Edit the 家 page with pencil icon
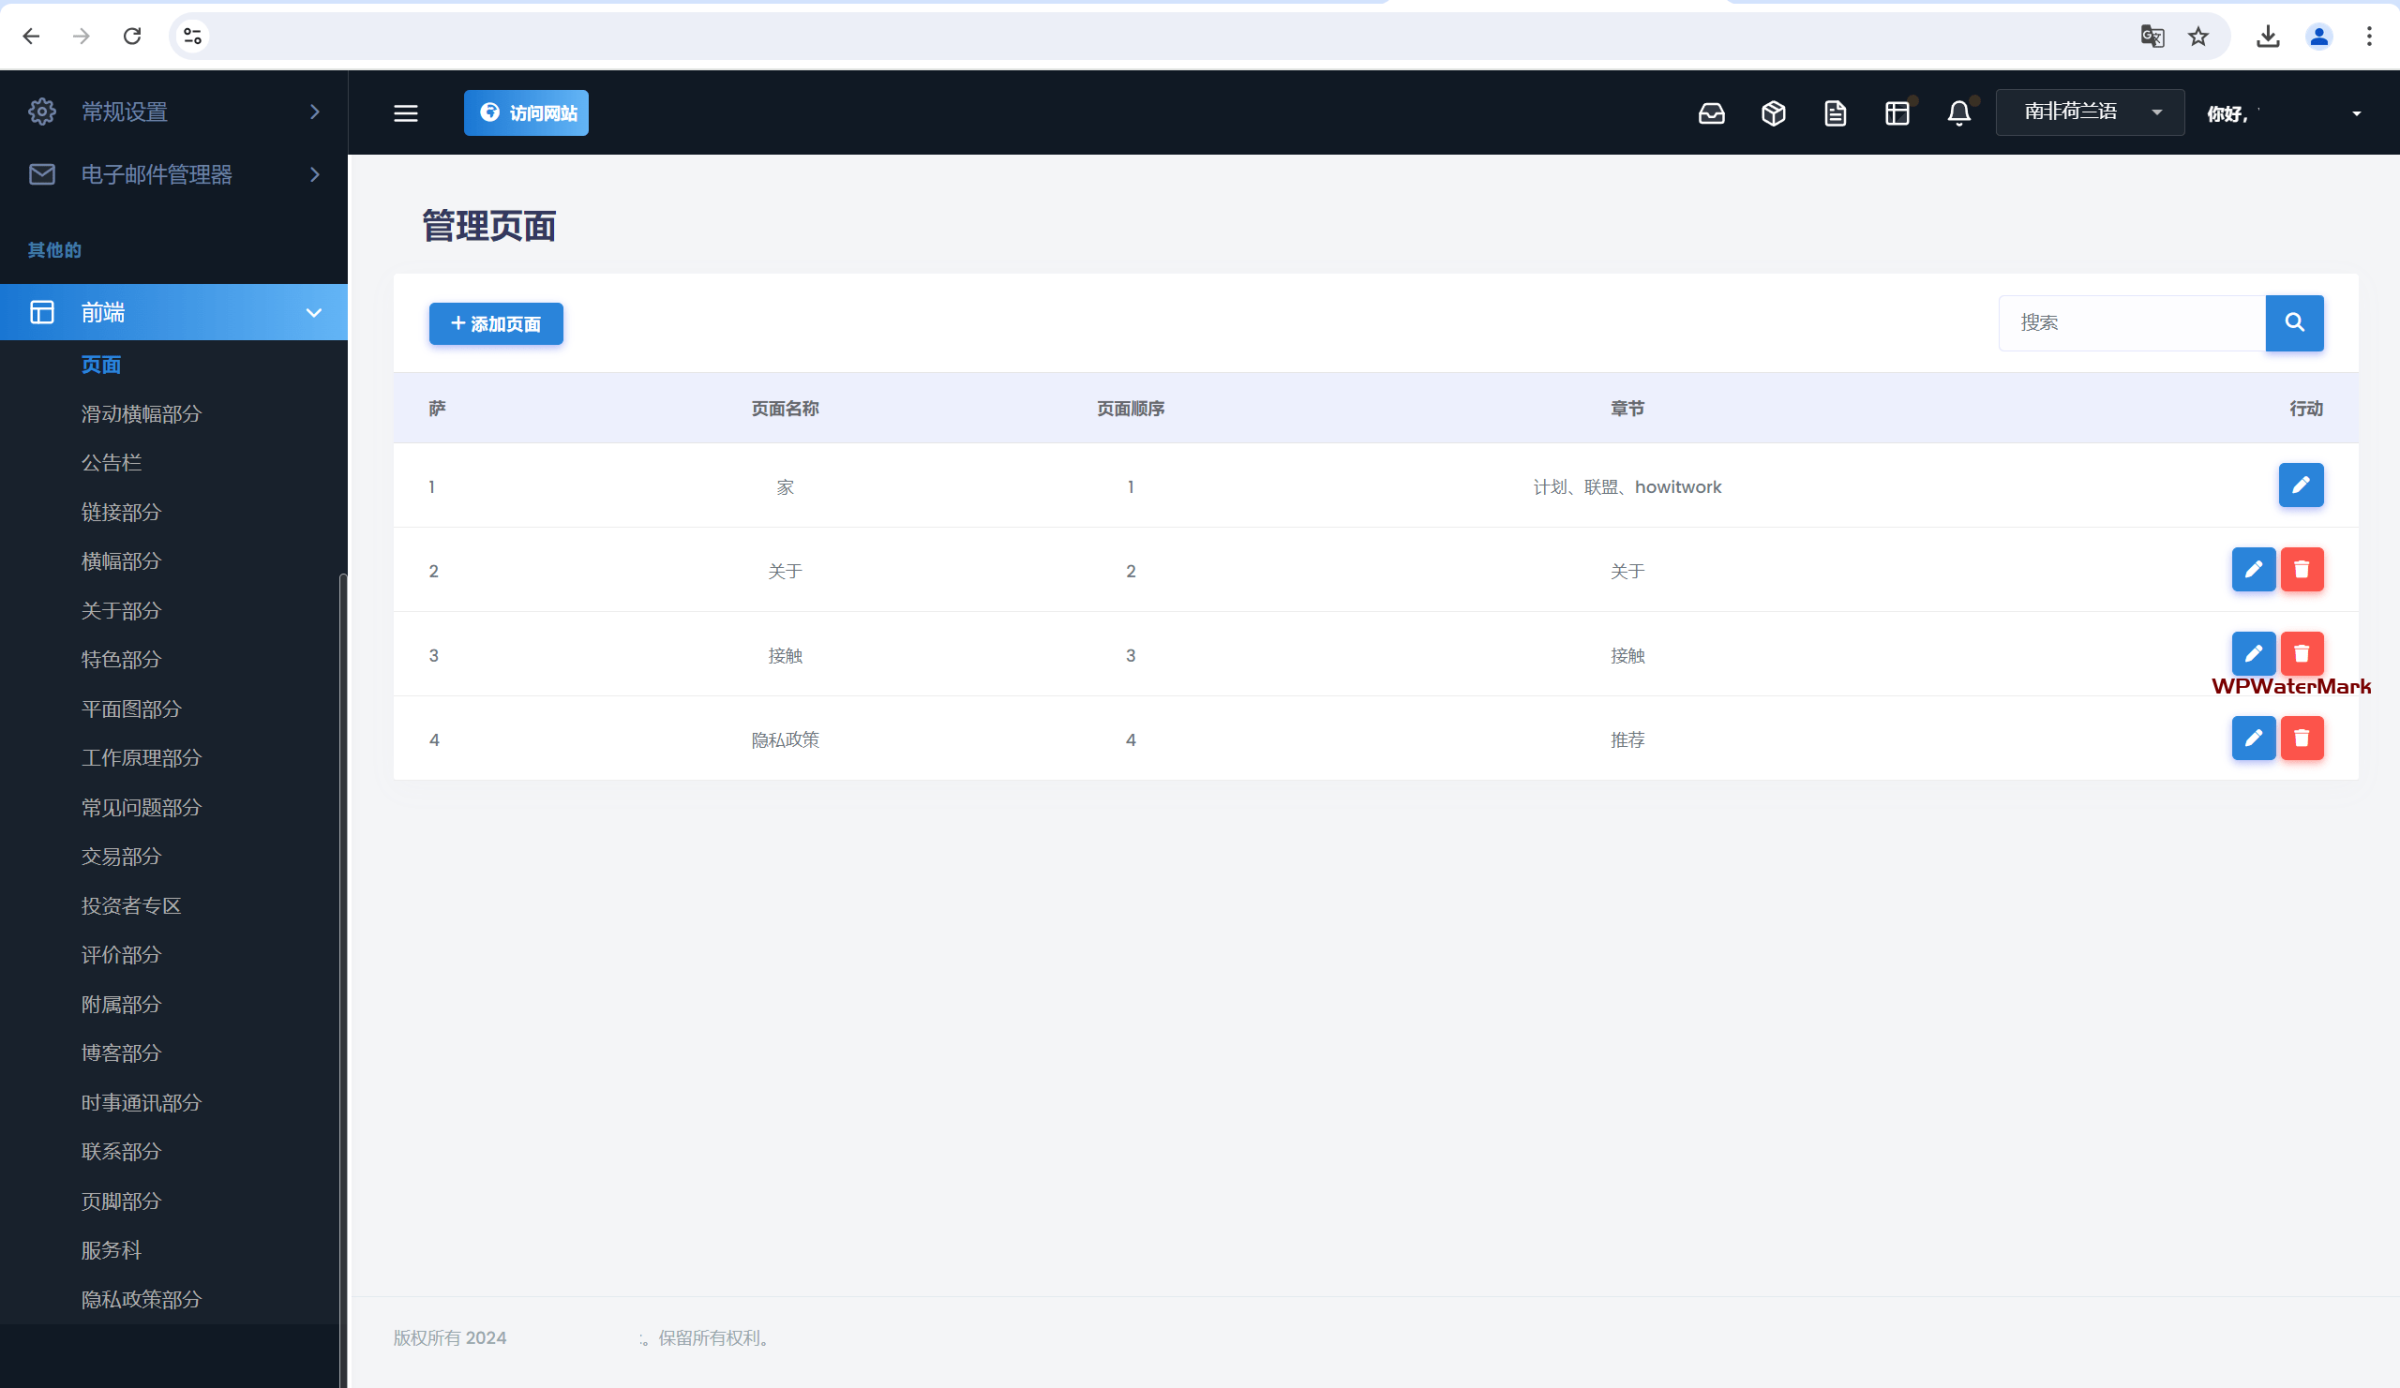The width and height of the screenshot is (2400, 1388). (x=2300, y=485)
